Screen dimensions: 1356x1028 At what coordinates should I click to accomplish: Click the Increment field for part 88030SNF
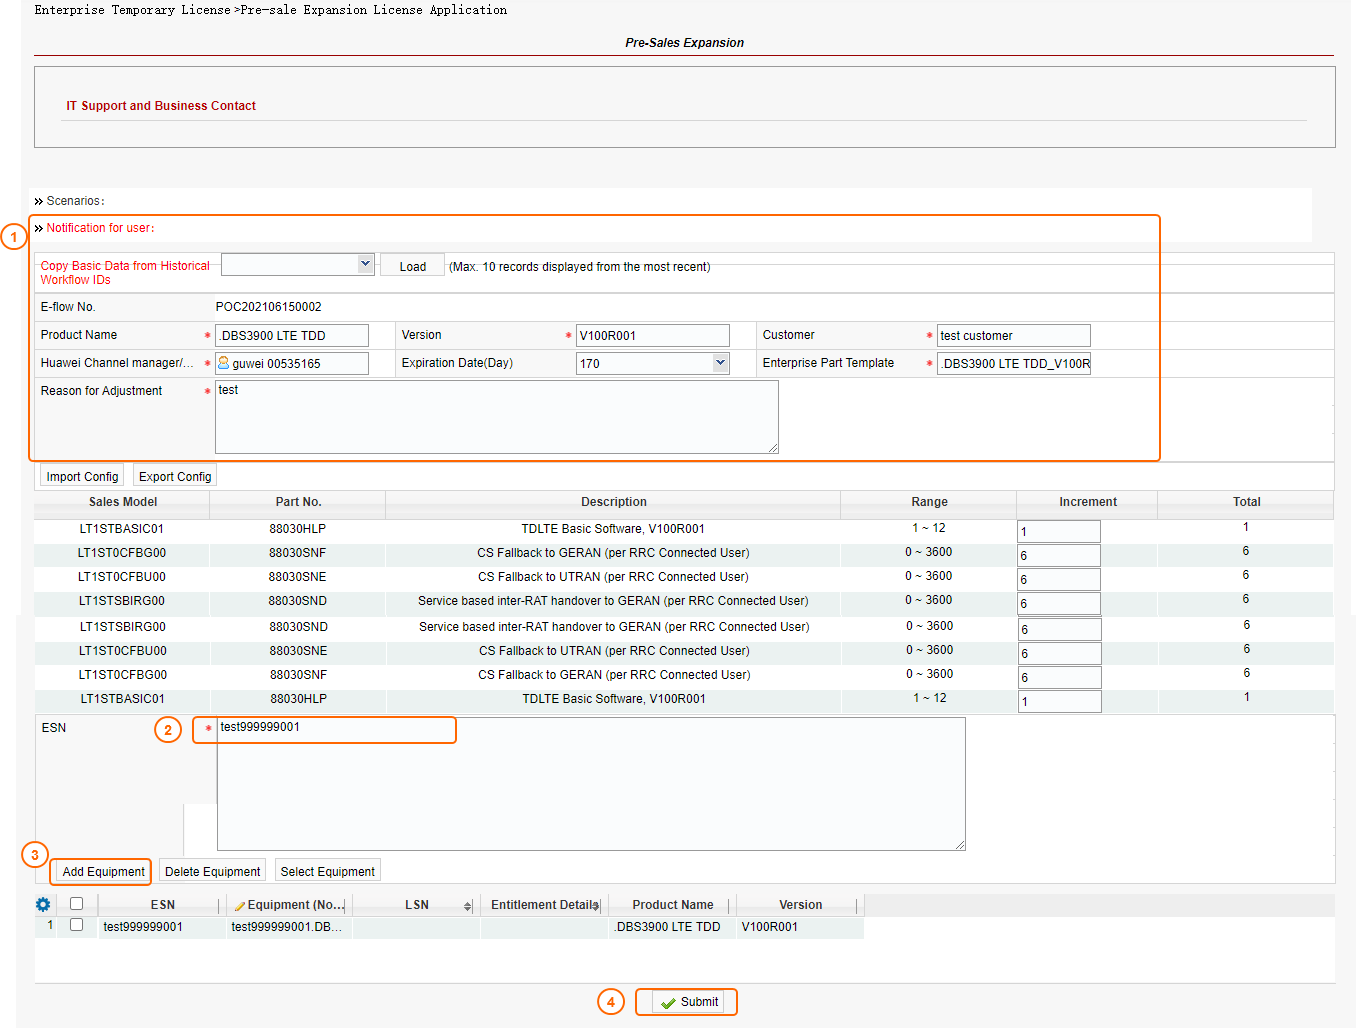click(1059, 554)
